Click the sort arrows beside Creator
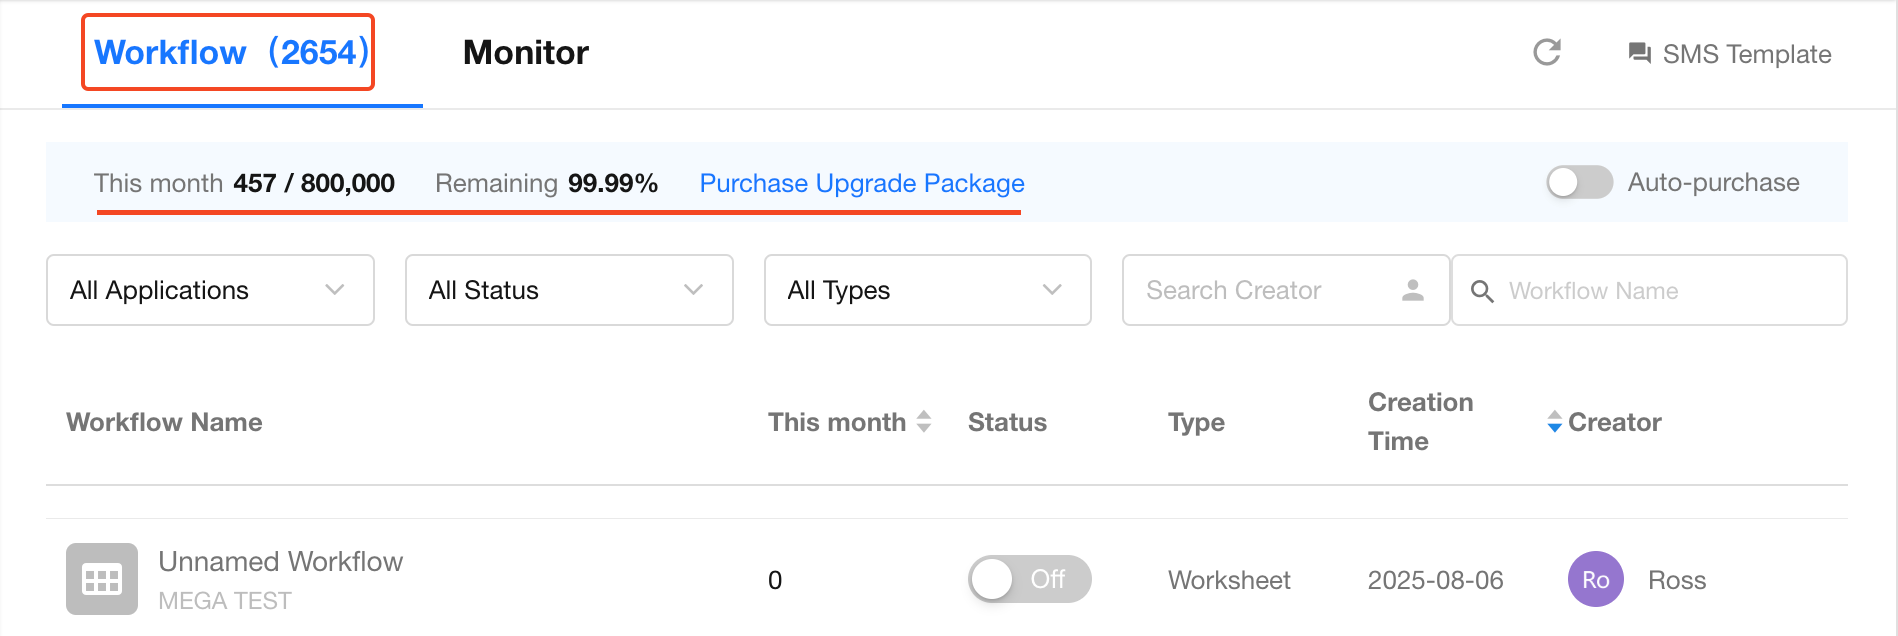1898x636 pixels. 1554,422
